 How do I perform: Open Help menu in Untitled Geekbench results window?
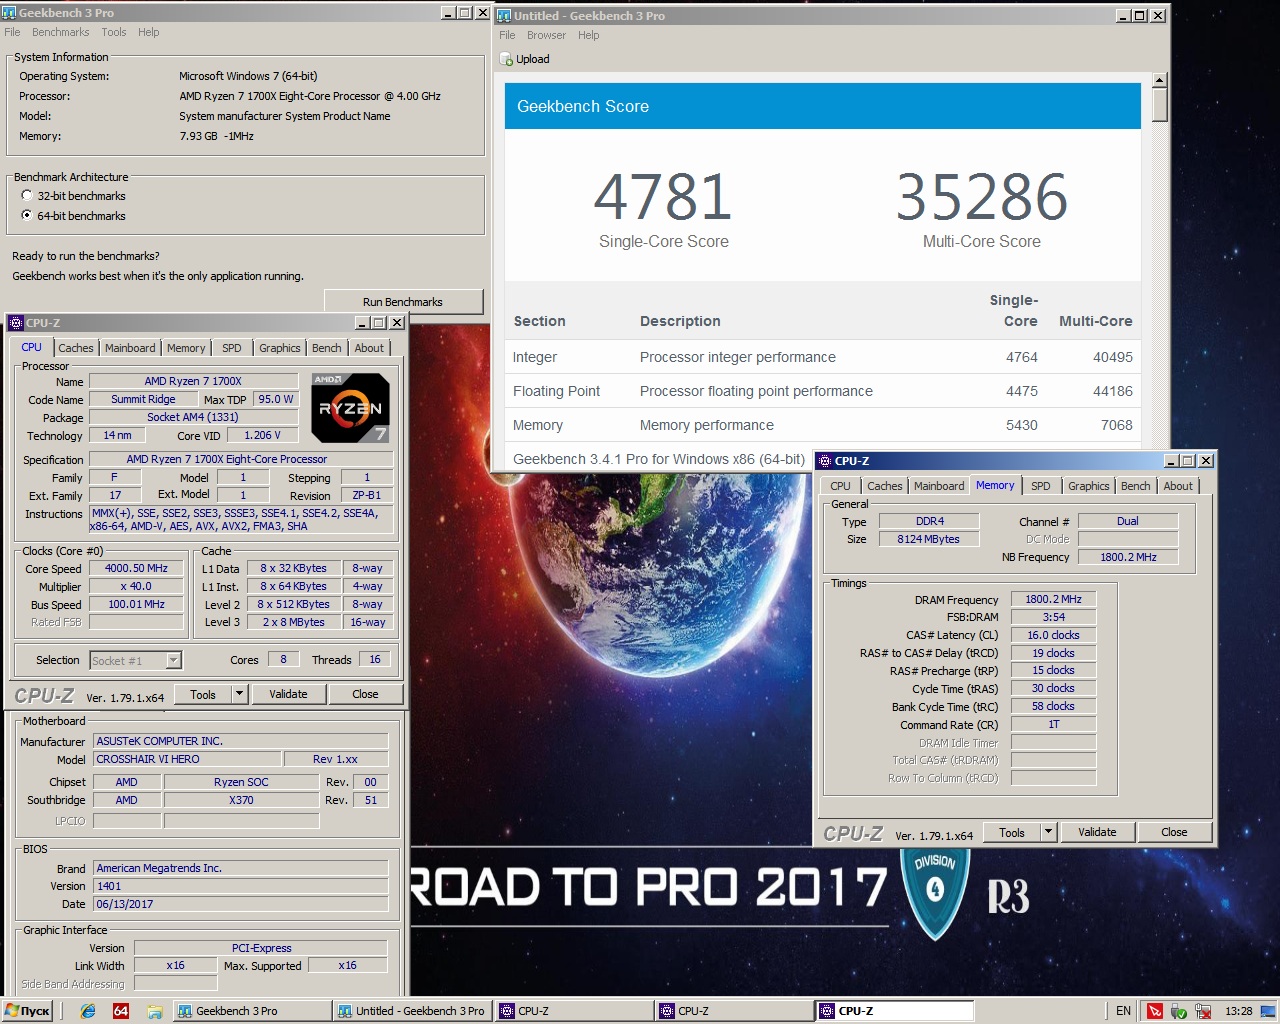point(589,35)
